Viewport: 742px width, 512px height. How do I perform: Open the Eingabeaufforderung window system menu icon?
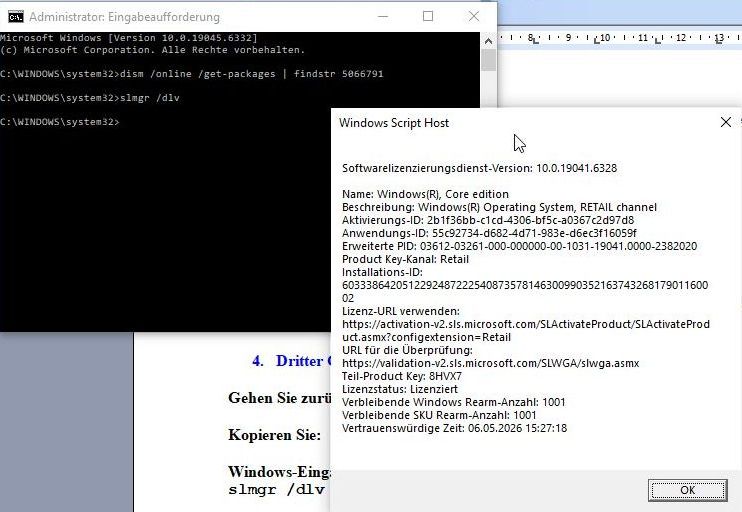pos(16,17)
